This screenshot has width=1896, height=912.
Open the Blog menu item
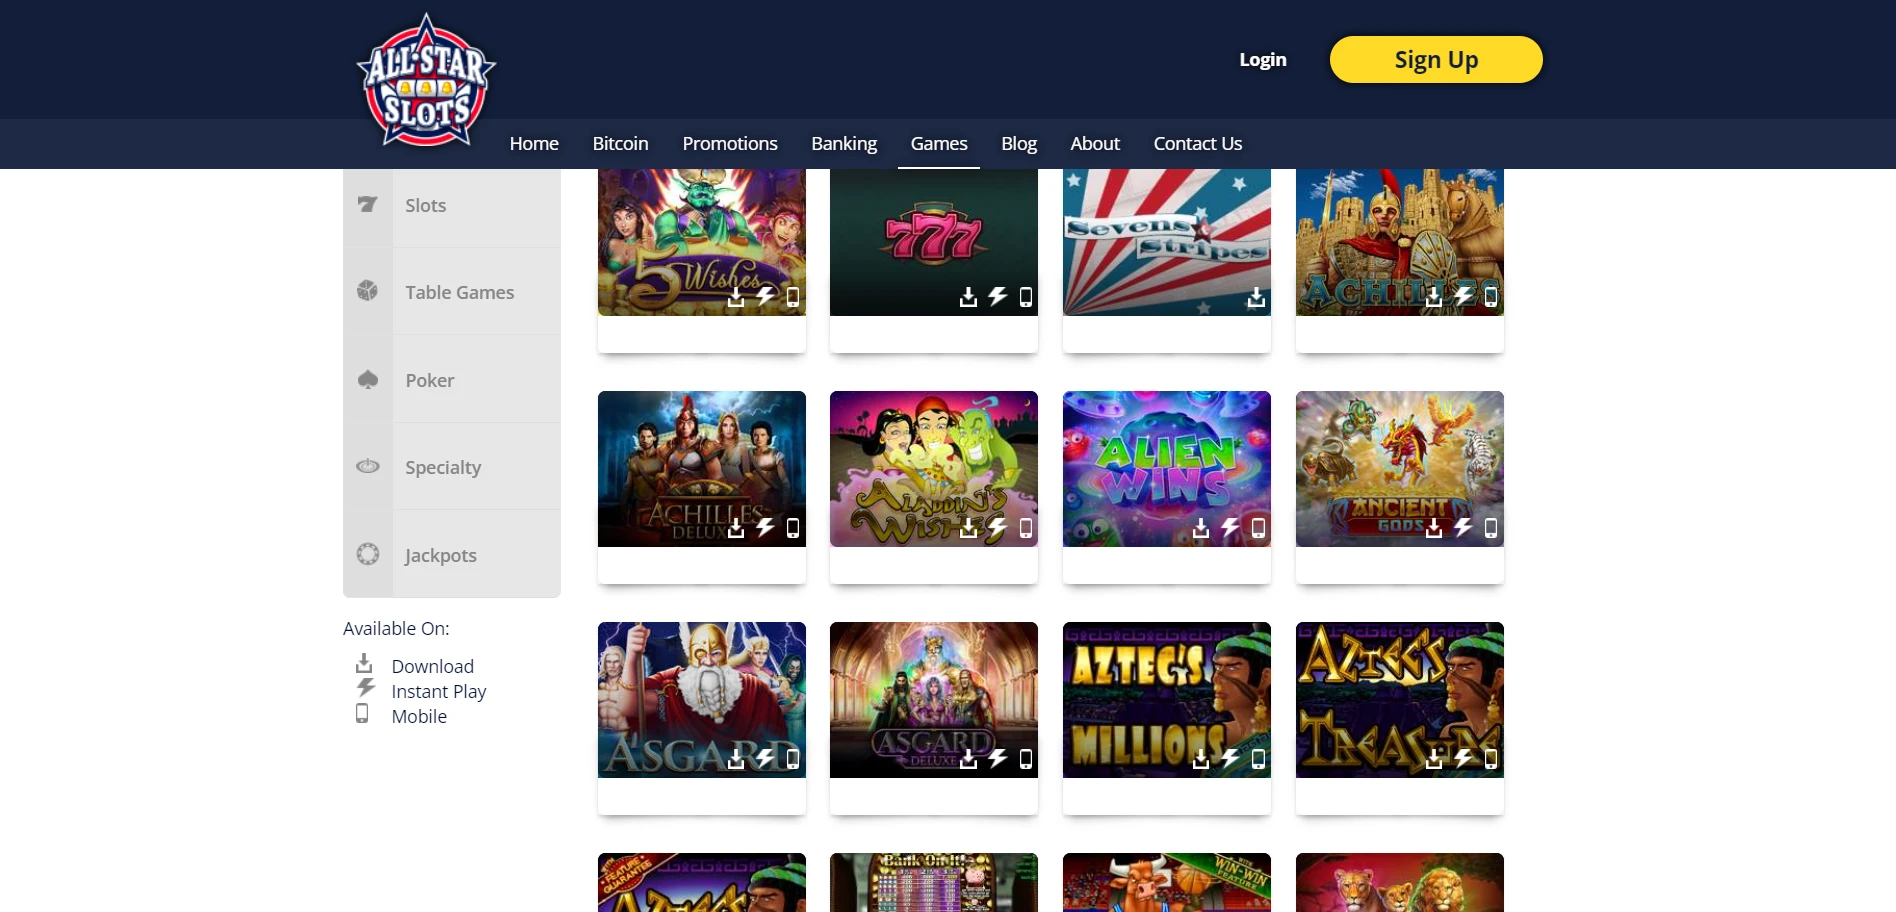tap(1019, 144)
